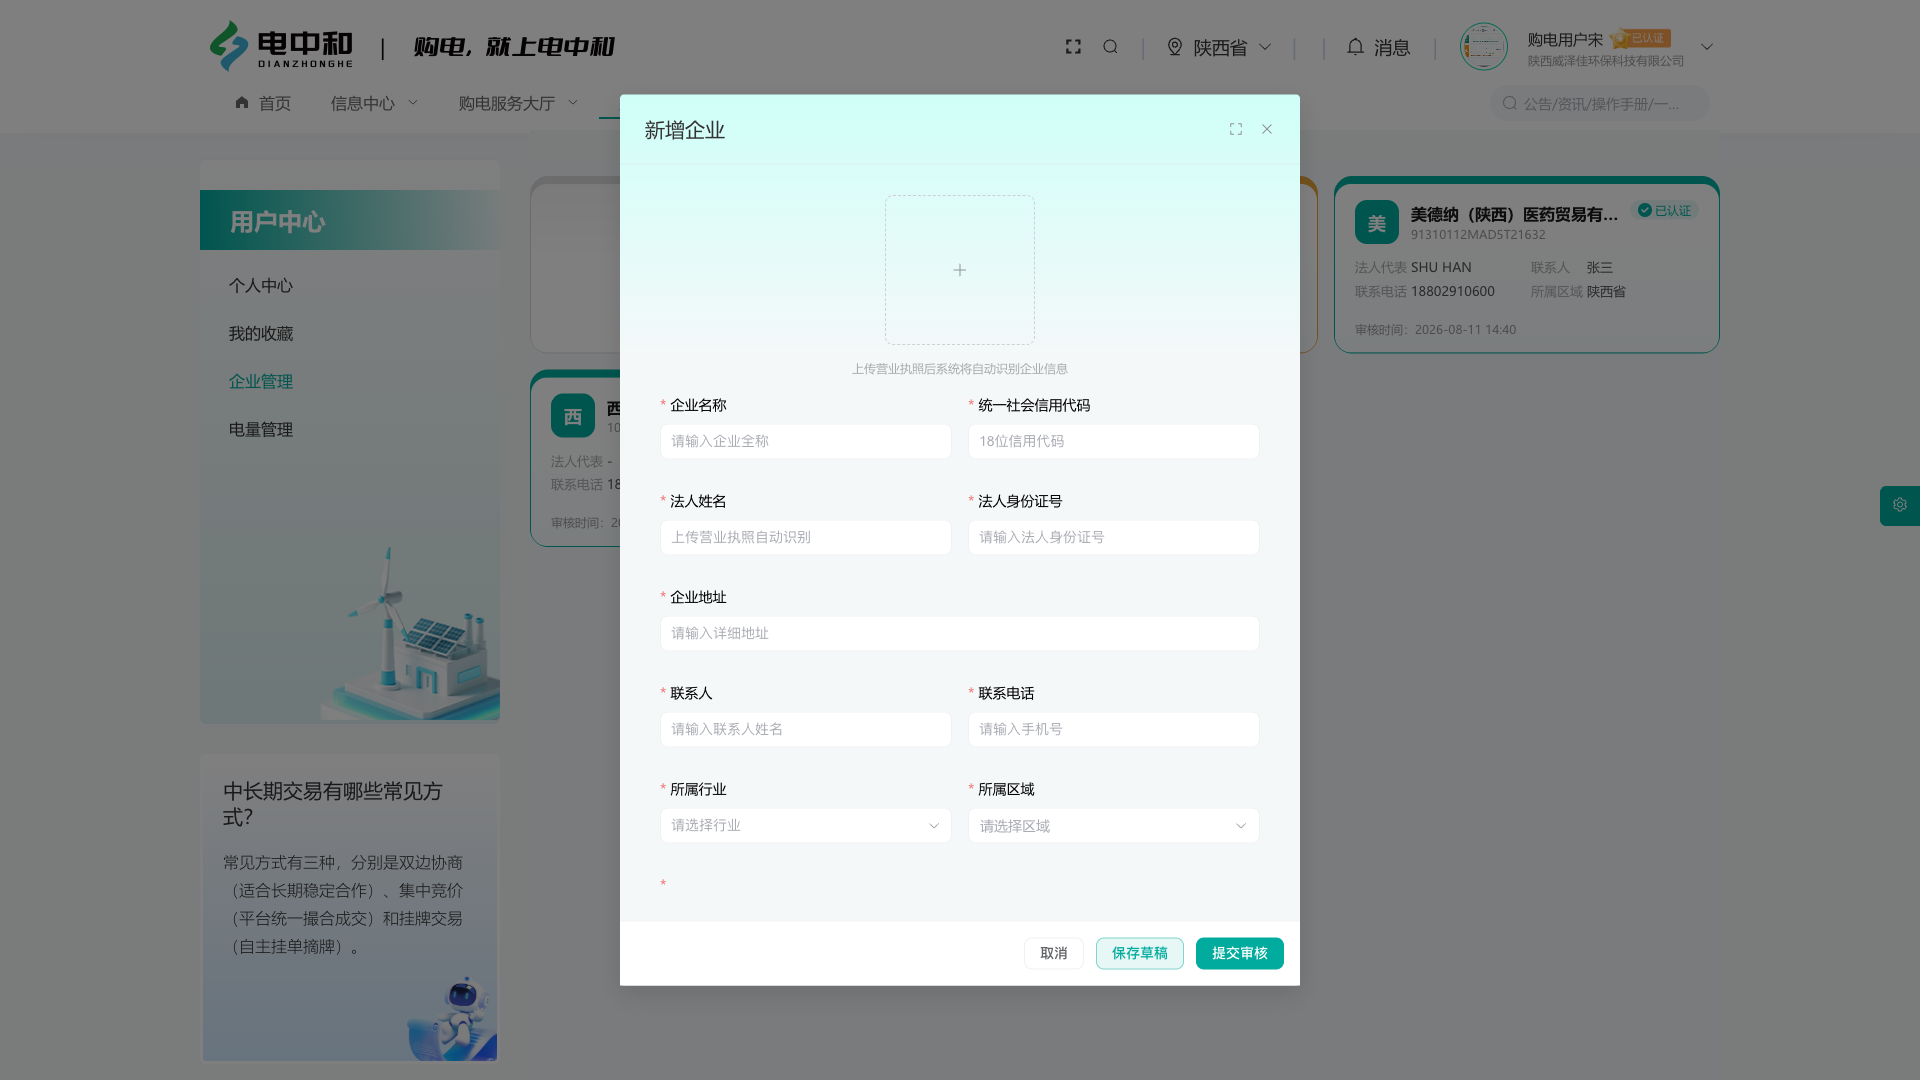Click the user avatar in the header
Viewport: 1920px width, 1080px height.
1483,47
